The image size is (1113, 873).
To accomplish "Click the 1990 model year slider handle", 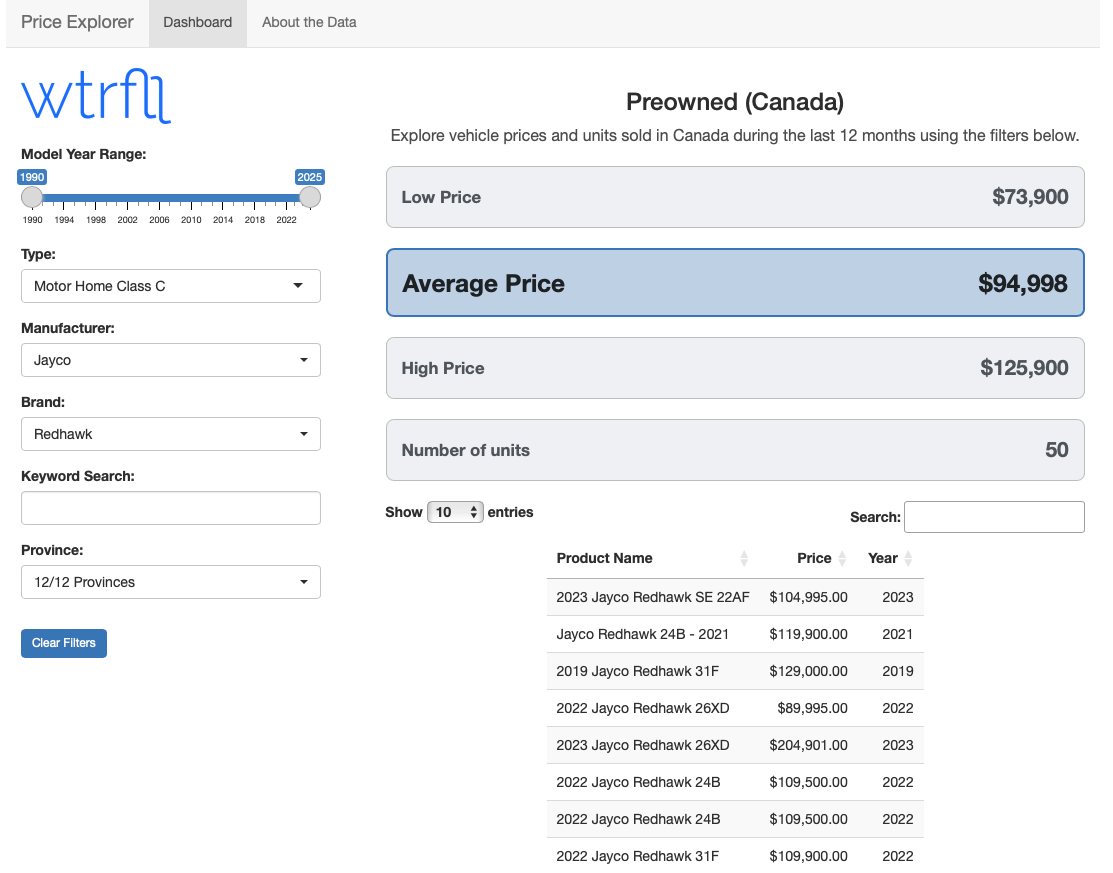I will [x=32, y=197].
